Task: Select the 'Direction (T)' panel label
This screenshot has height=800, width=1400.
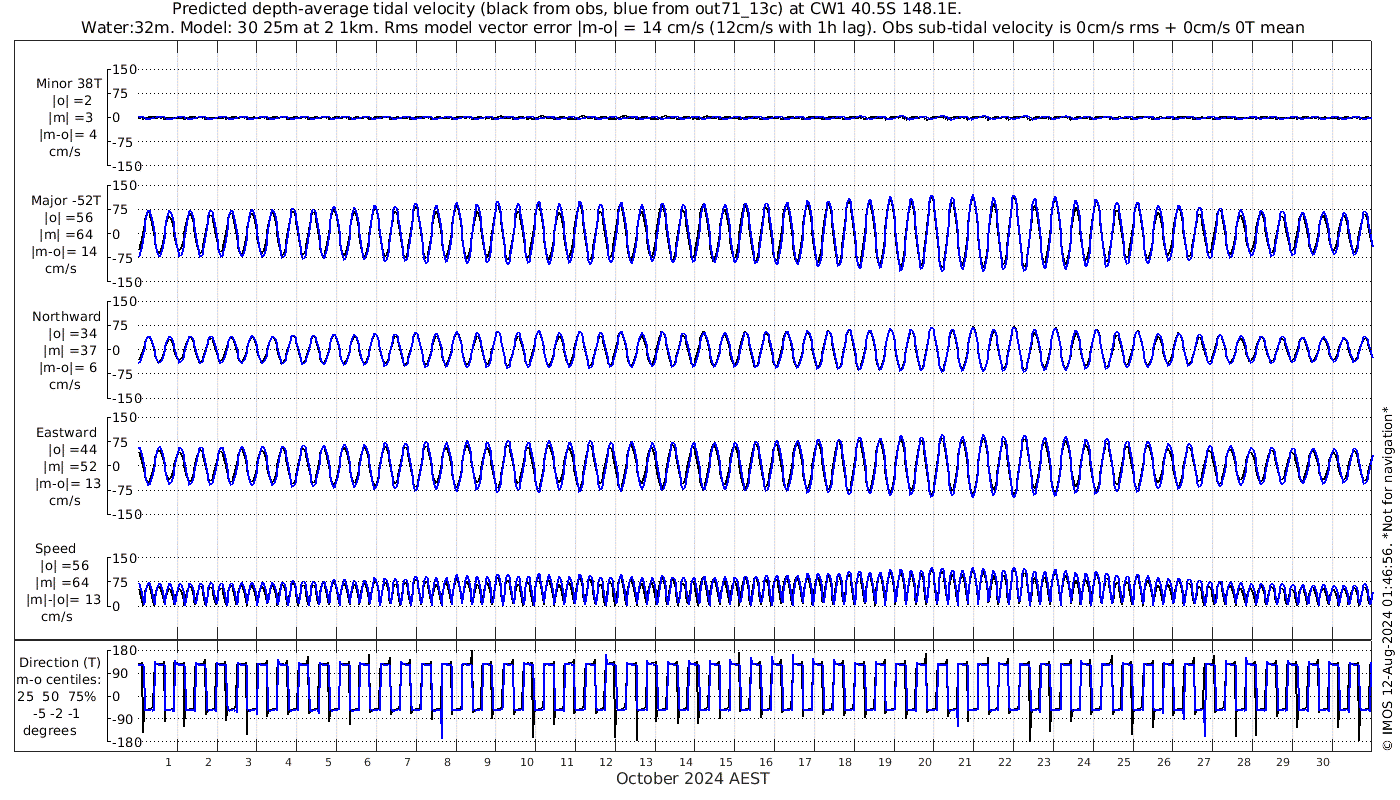Action: coord(61,663)
